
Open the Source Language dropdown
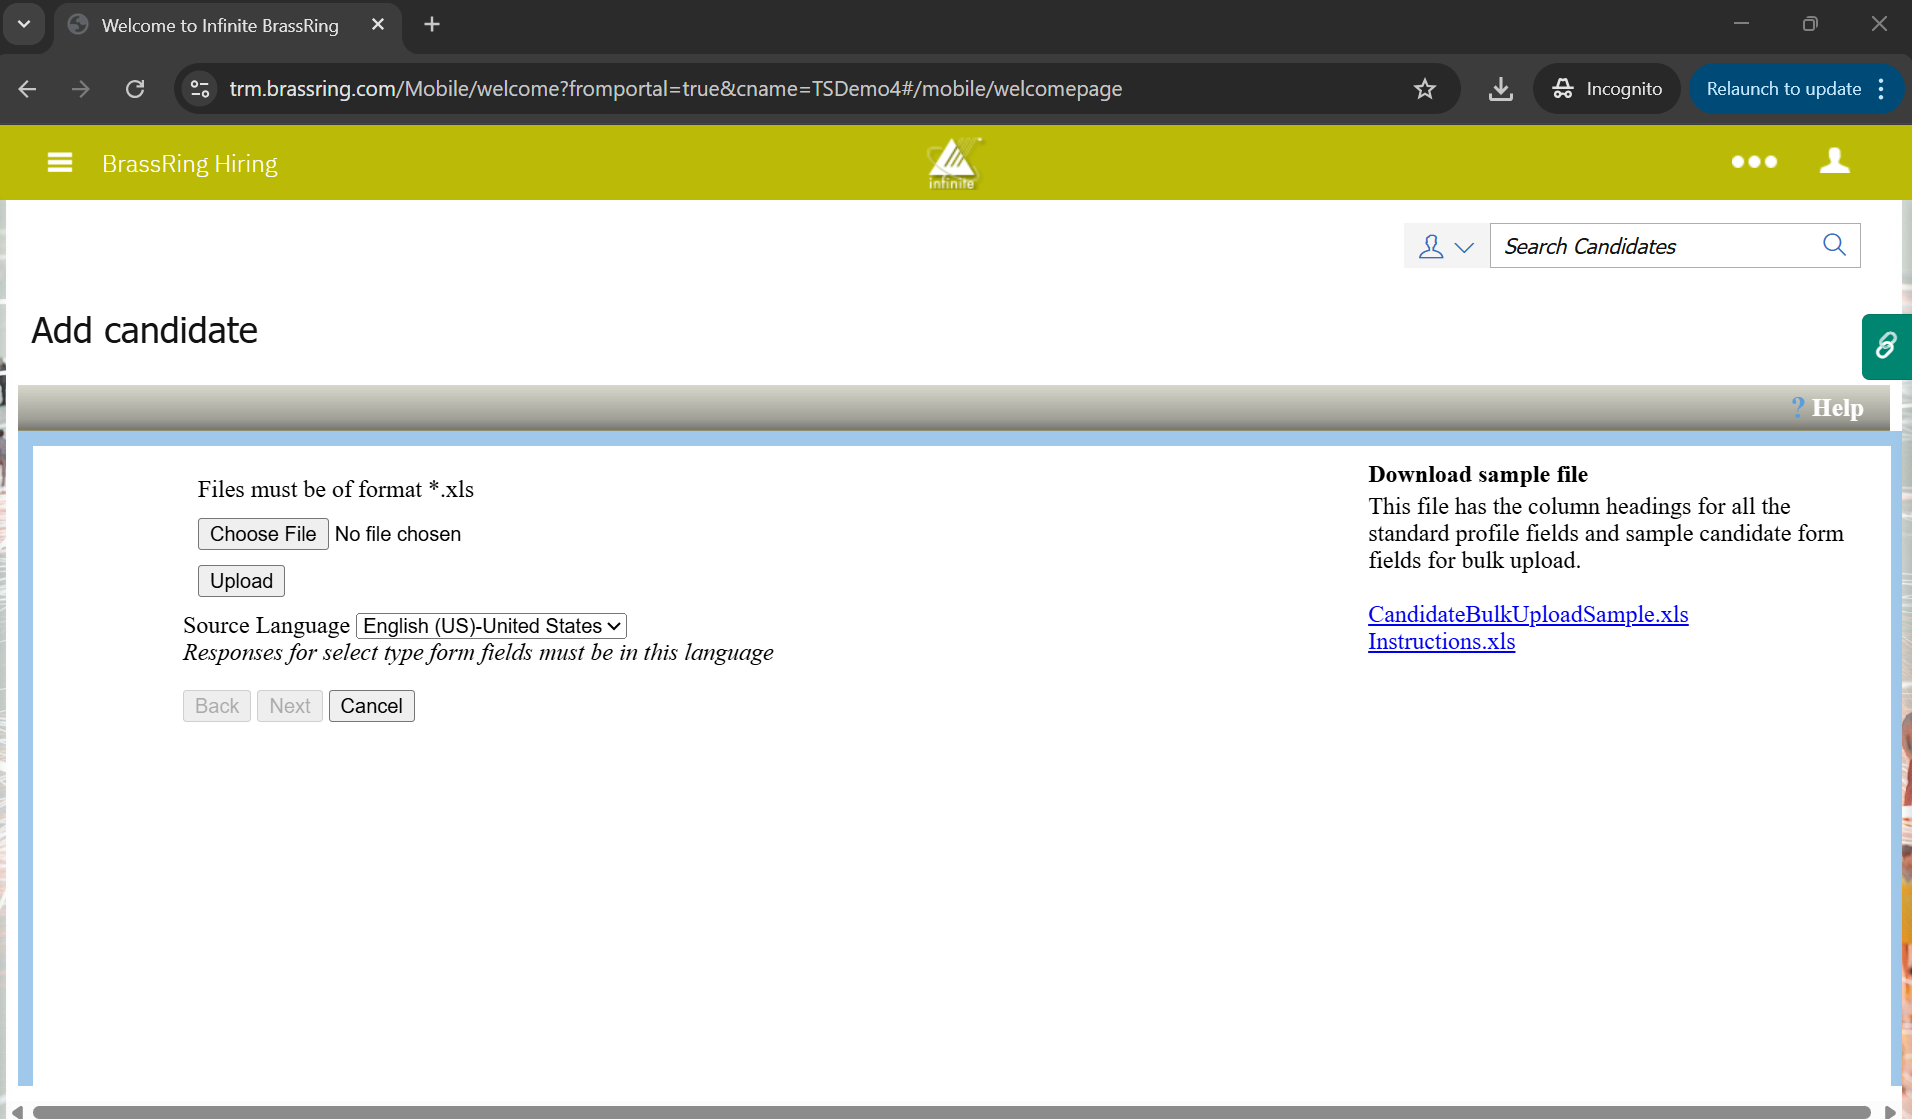pyautogui.click(x=491, y=626)
